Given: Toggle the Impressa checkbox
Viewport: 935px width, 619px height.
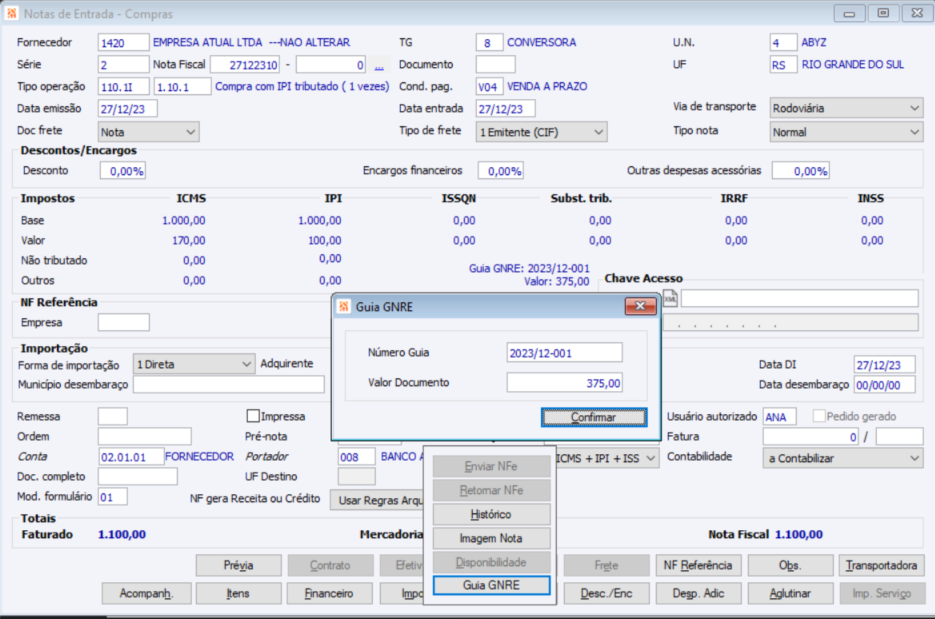Looking at the screenshot, I should (x=253, y=416).
